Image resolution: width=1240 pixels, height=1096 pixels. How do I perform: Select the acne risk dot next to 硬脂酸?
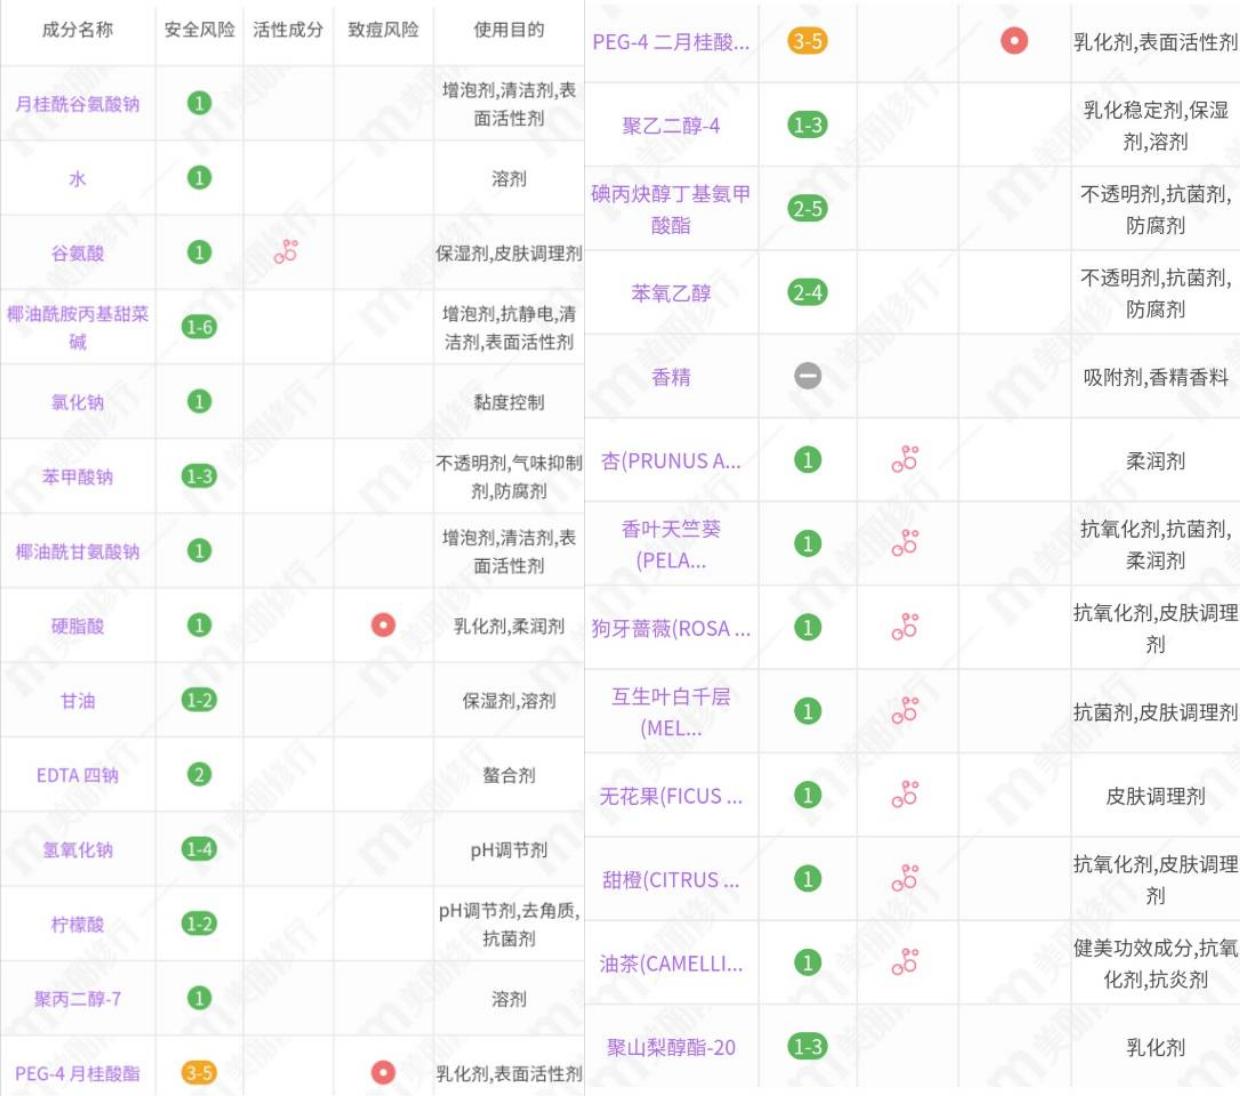coord(384,626)
